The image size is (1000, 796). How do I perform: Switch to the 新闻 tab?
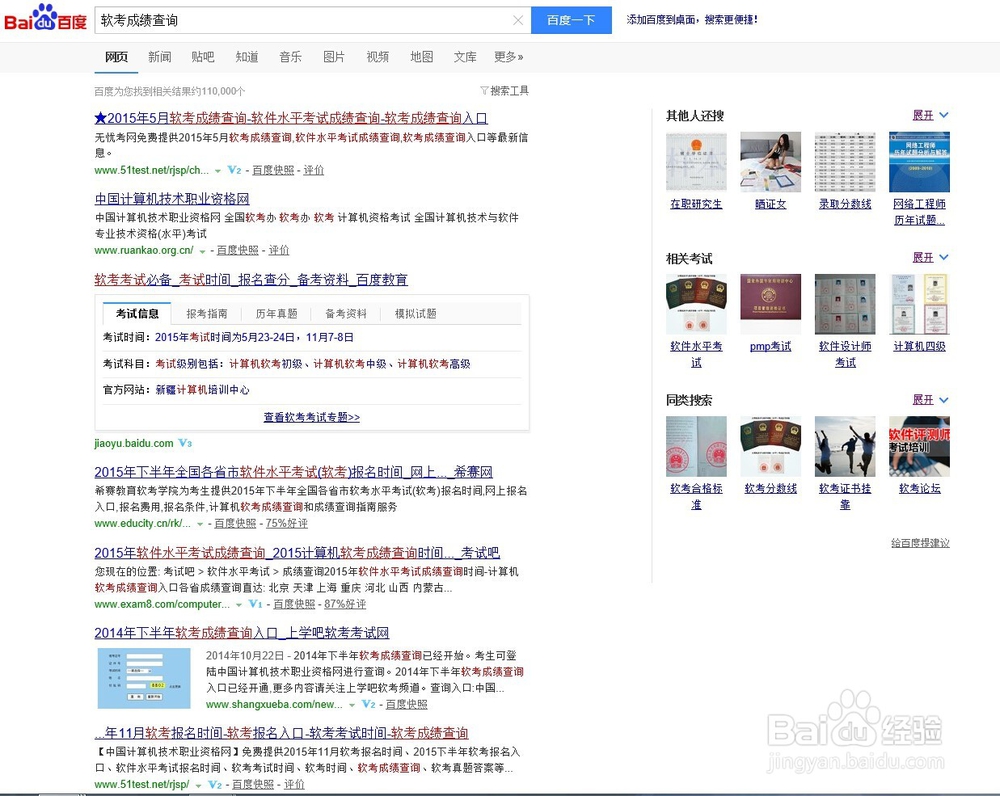click(159, 57)
